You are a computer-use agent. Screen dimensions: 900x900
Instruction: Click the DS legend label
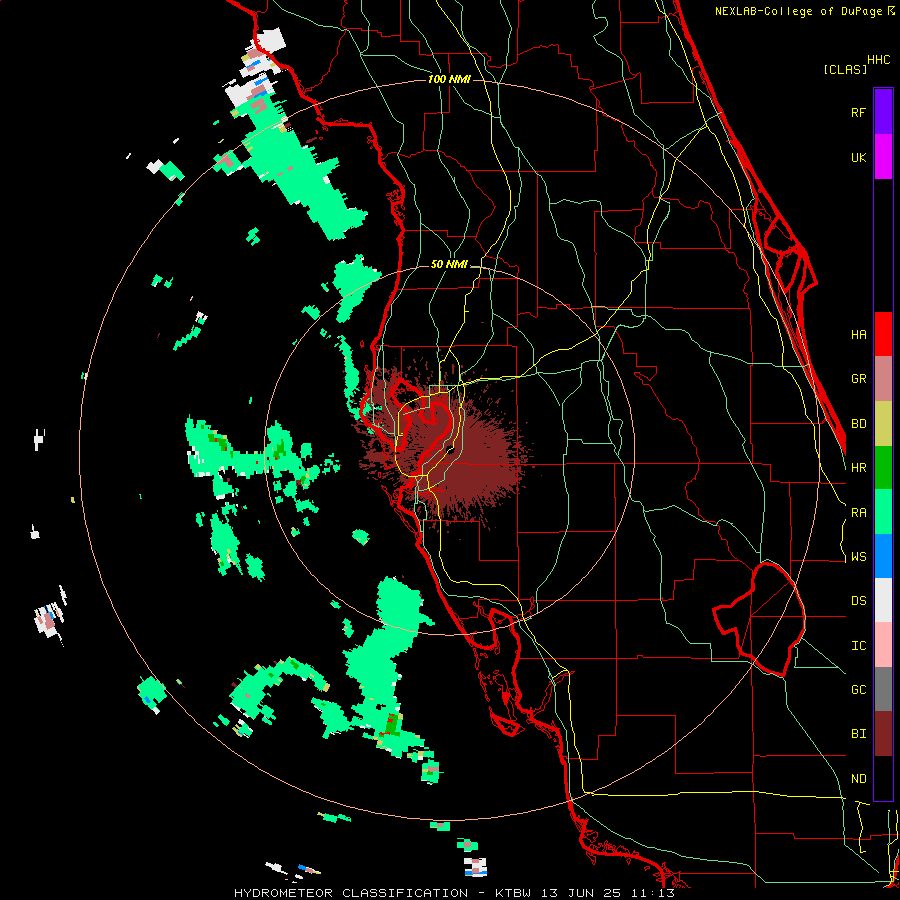(858, 601)
